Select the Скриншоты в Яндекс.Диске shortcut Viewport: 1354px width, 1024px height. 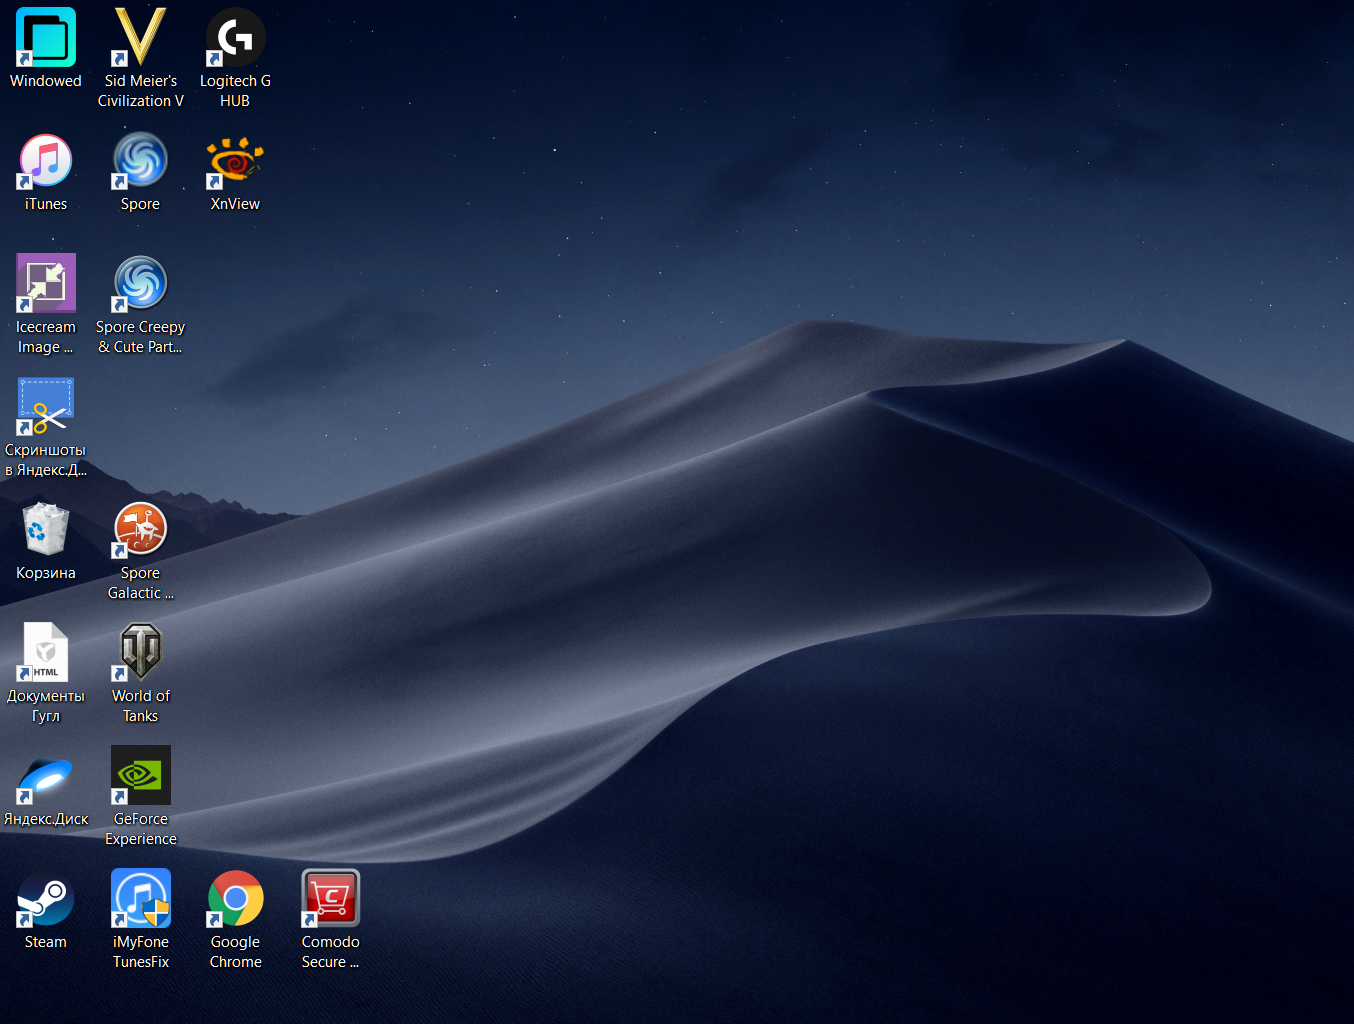point(46,407)
